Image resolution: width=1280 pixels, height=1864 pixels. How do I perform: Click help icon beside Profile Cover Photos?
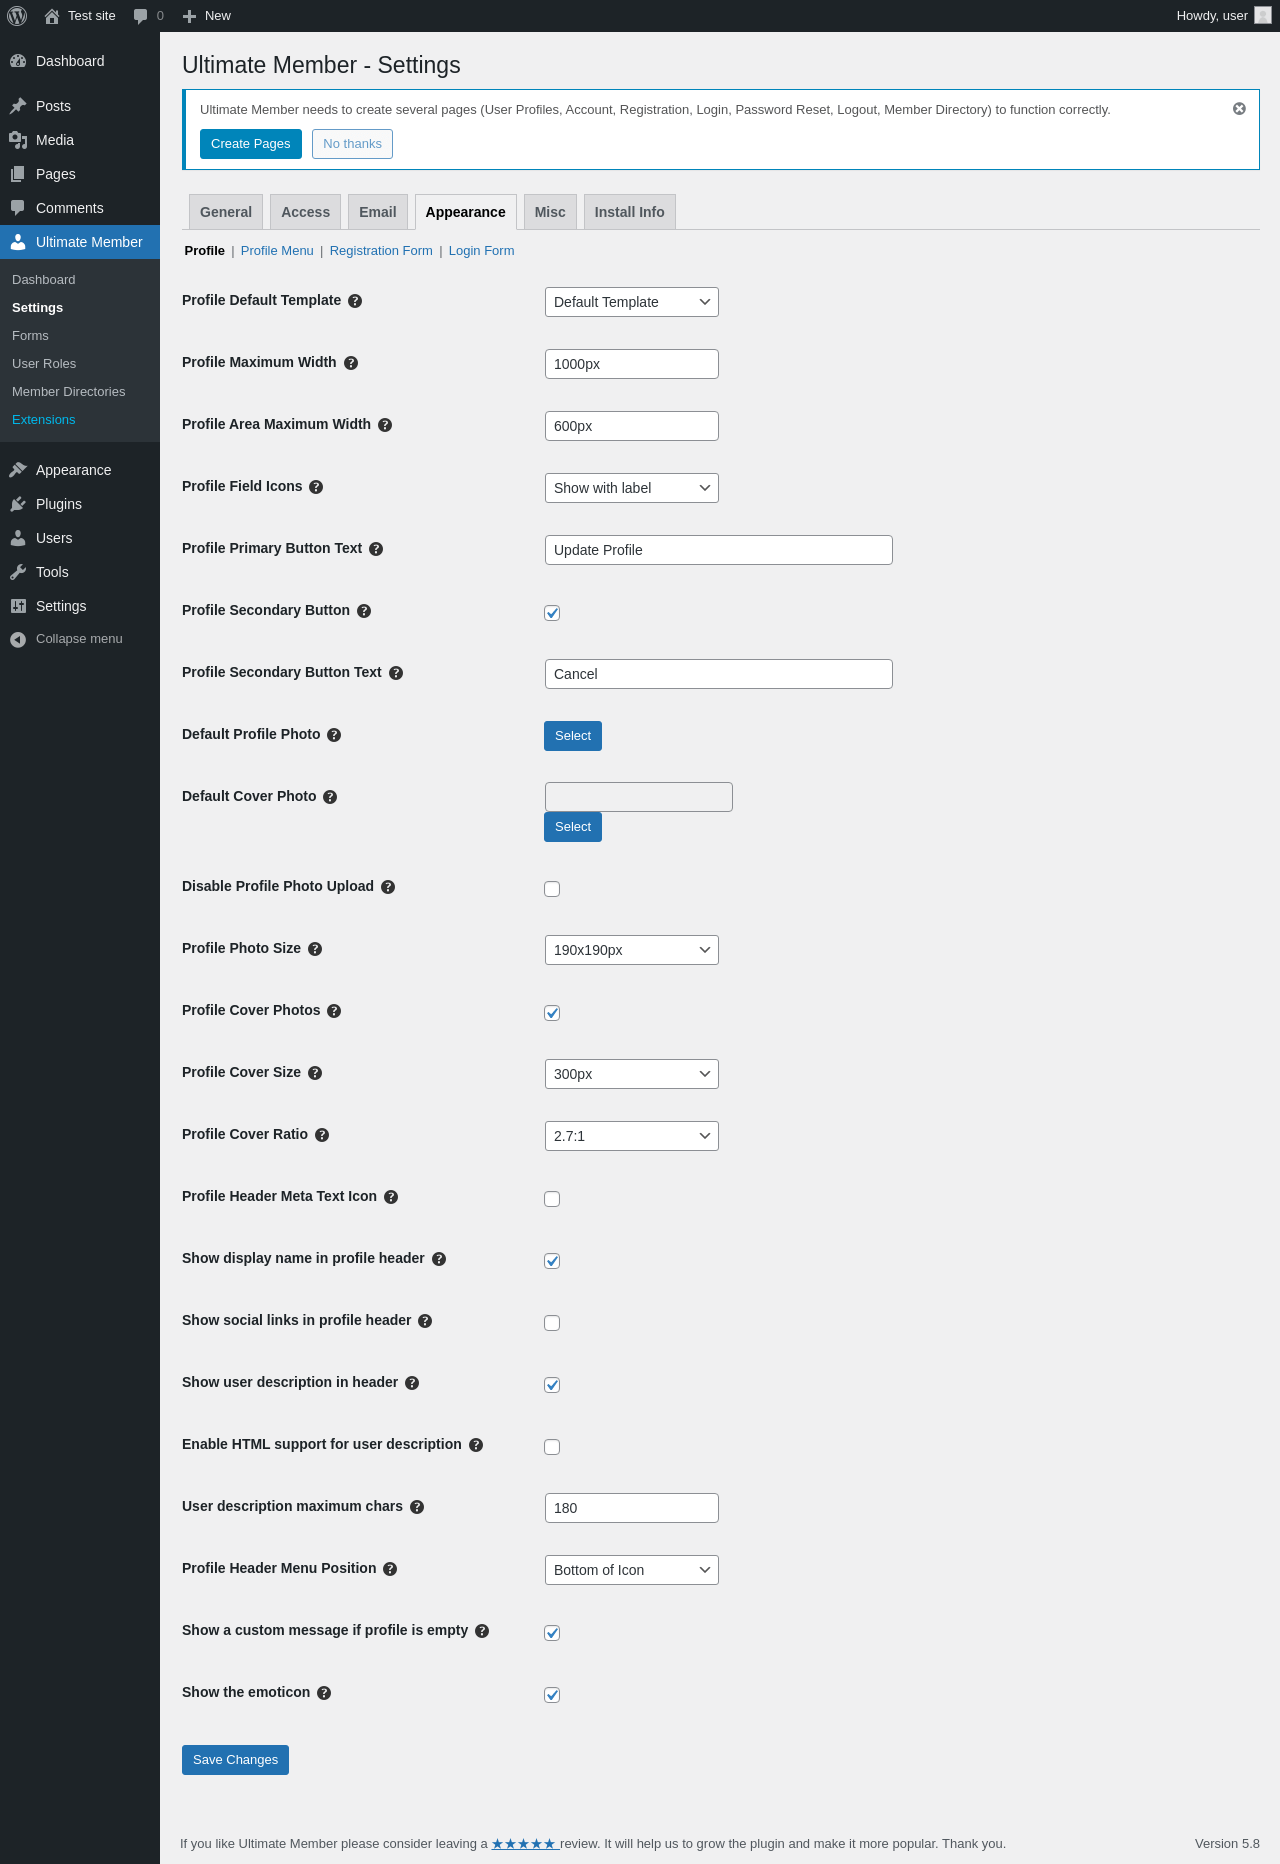[x=334, y=1011]
